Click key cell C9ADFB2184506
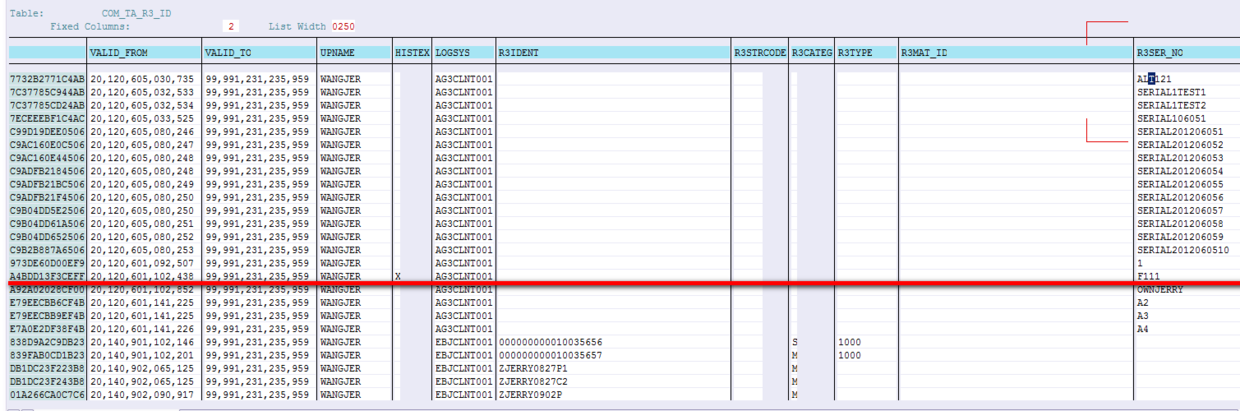Screen dimensions: 1240x411 [47, 171]
